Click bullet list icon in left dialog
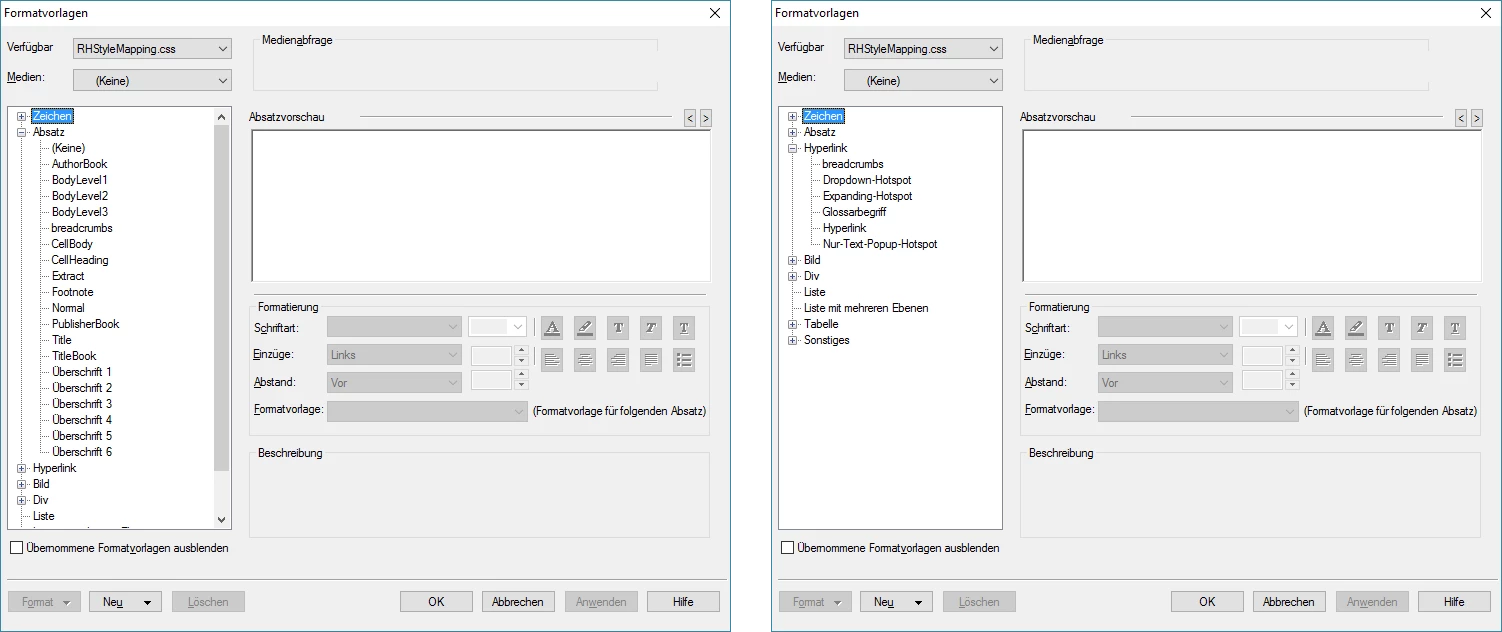The image size is (1502, 632). 684,360
